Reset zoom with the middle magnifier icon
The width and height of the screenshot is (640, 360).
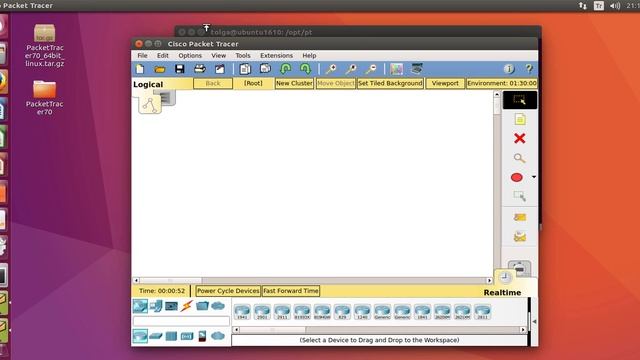[x=351, y=69]
